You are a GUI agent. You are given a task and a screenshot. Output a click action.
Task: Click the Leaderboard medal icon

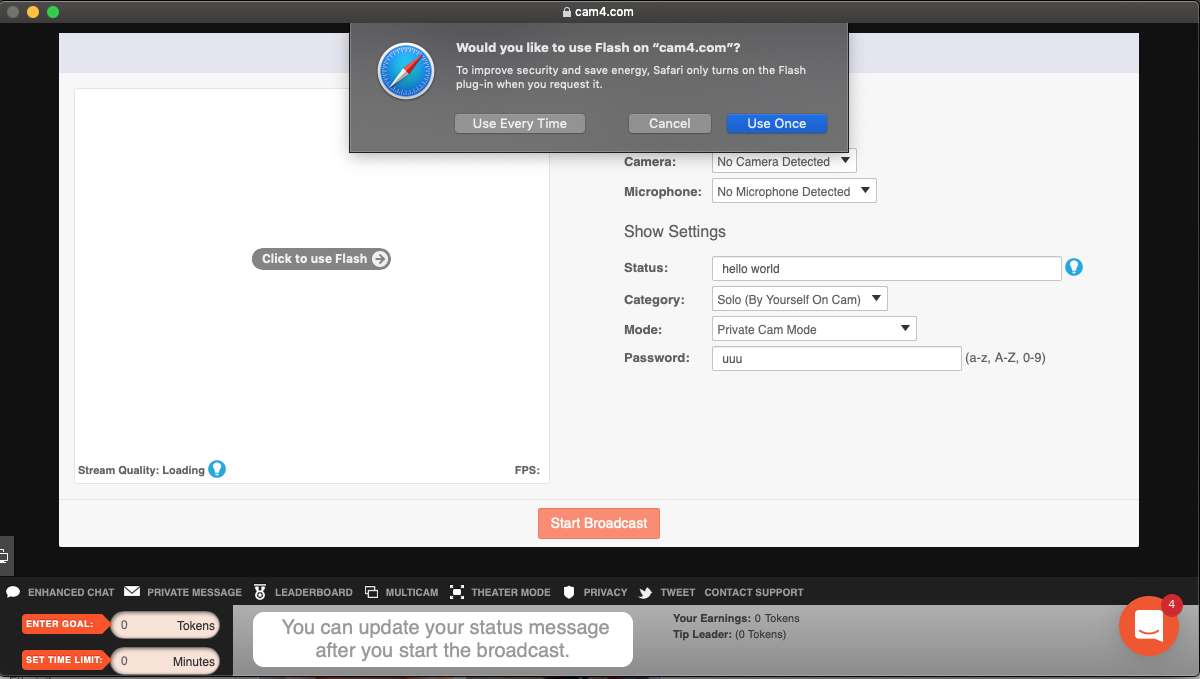(x=260, y=592)
